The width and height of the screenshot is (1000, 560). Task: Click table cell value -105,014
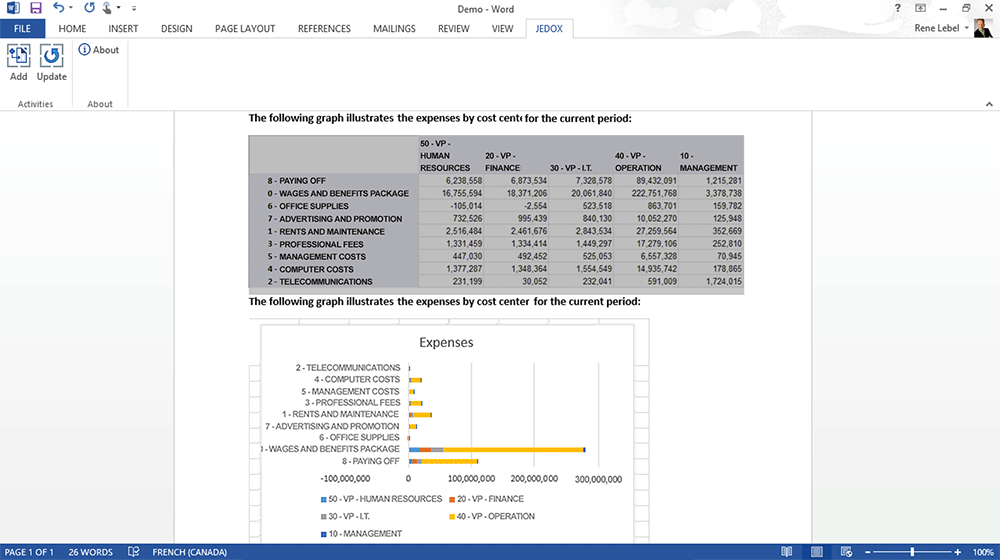(466, 206)
